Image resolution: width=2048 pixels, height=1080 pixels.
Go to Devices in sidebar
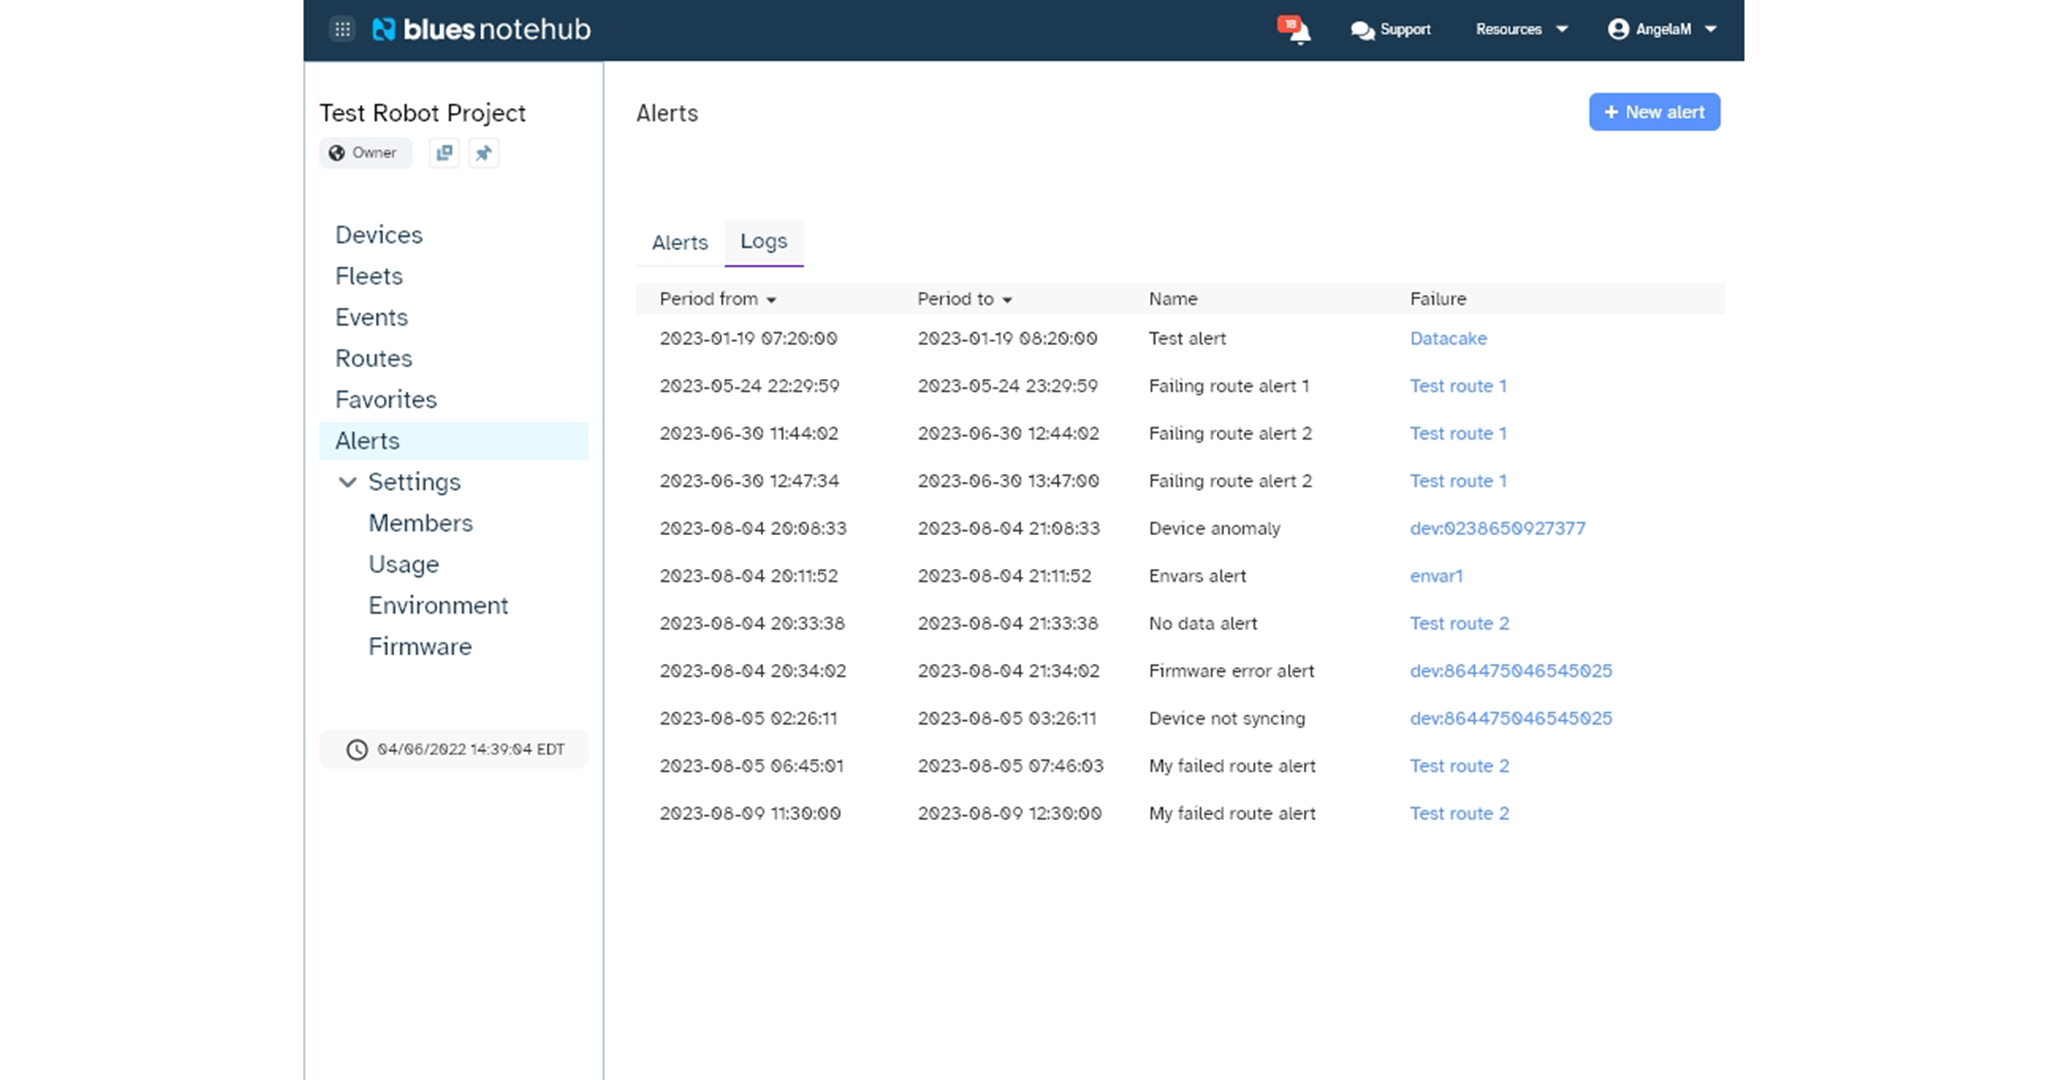379,235
